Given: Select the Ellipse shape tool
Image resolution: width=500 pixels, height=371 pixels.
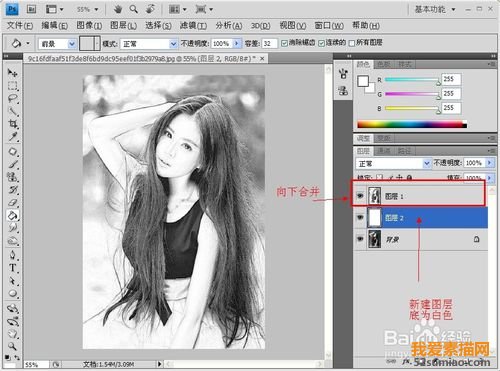Looking at the screenshot, I should pyautogui.click(x=13, y=294).
